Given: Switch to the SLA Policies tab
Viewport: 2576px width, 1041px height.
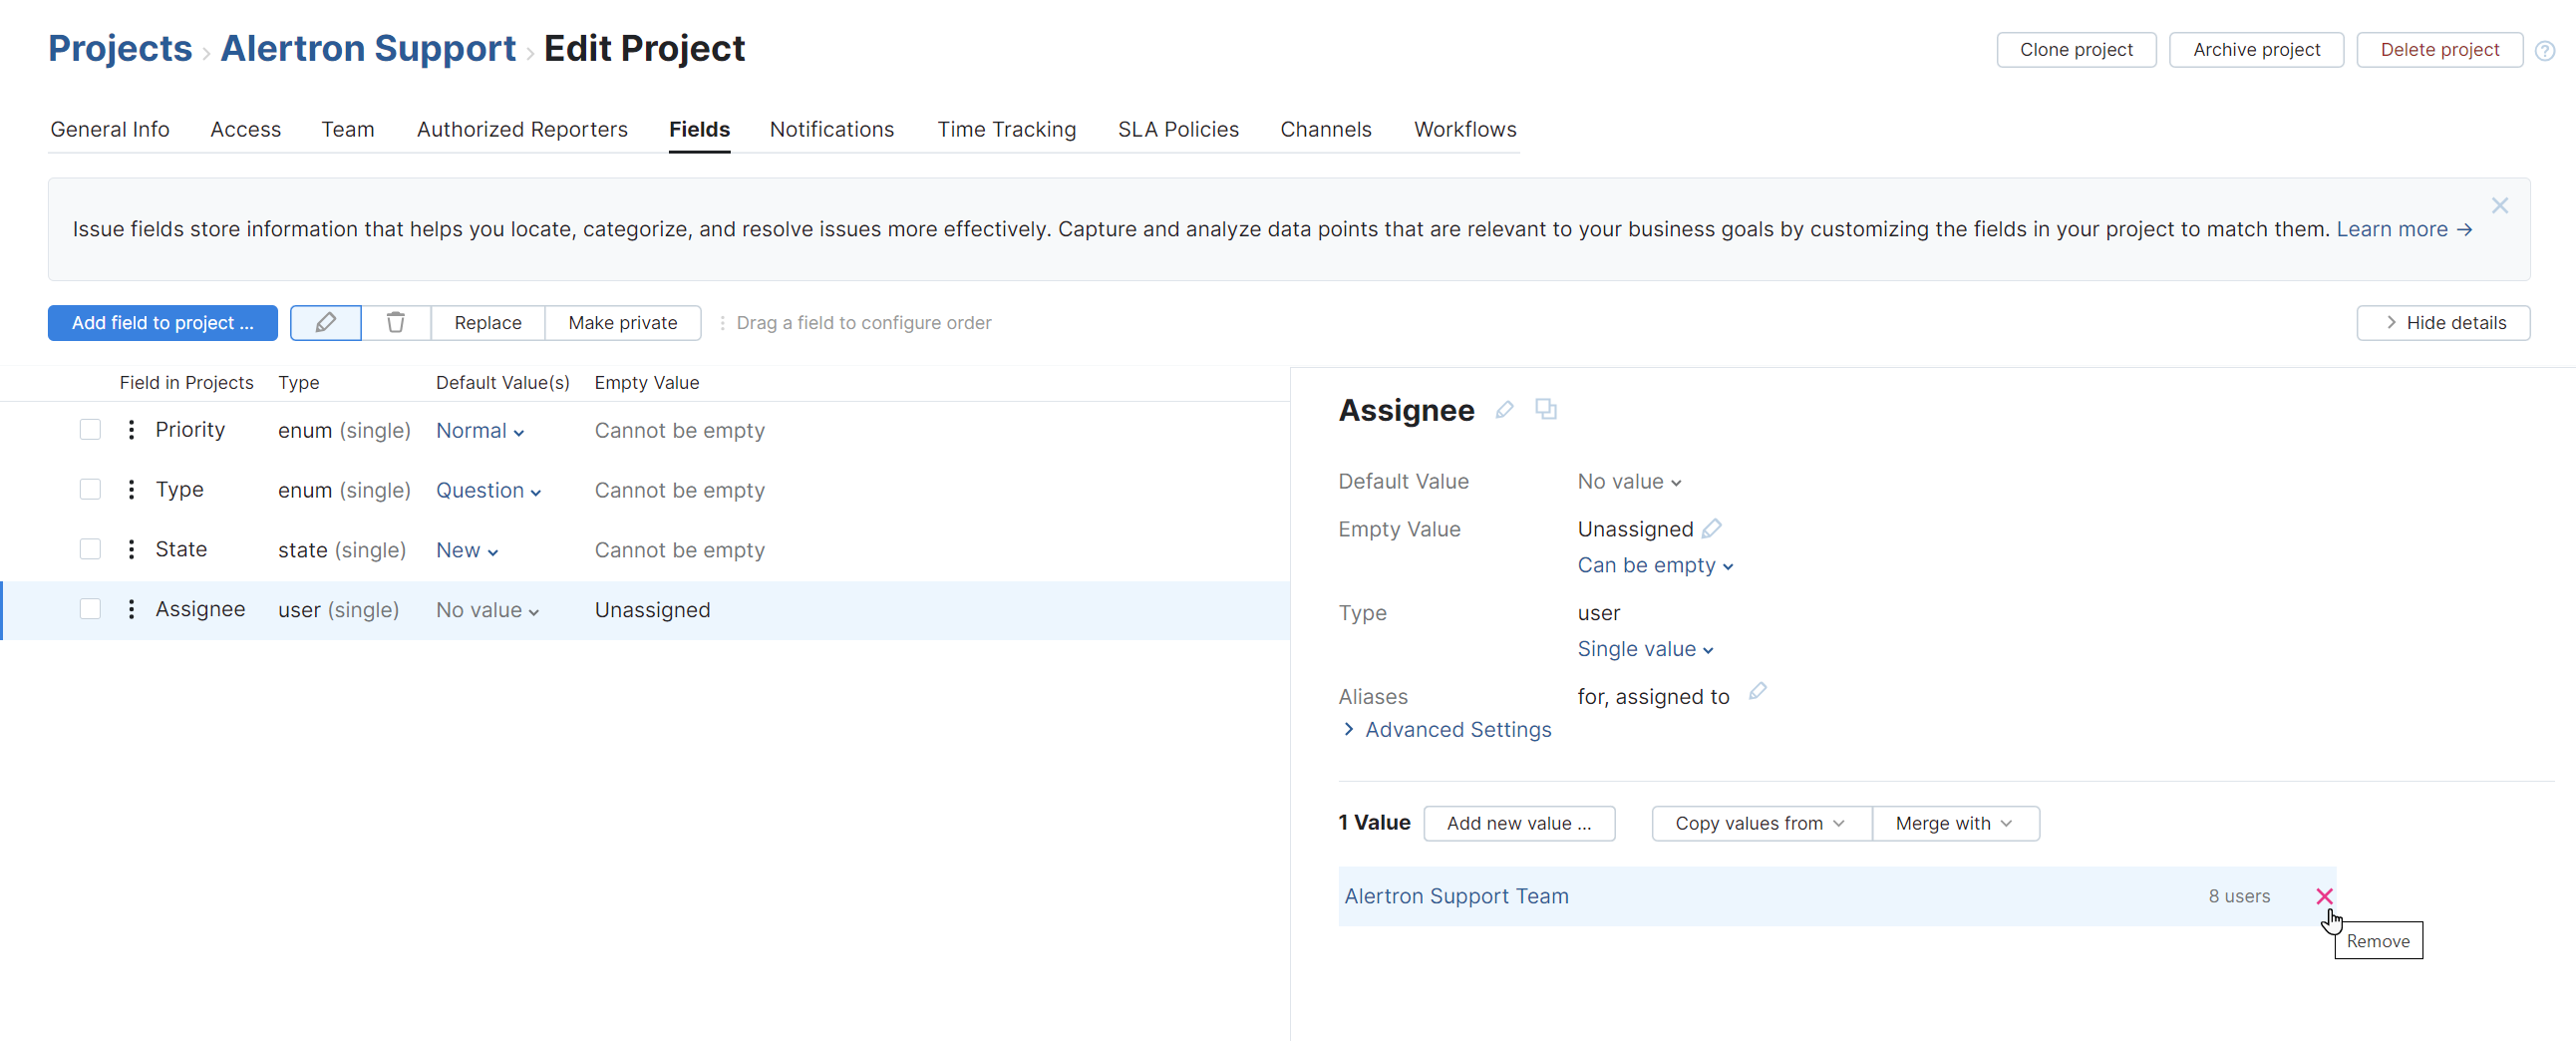Looking at the screenshot, I should tap(1178, 129).
